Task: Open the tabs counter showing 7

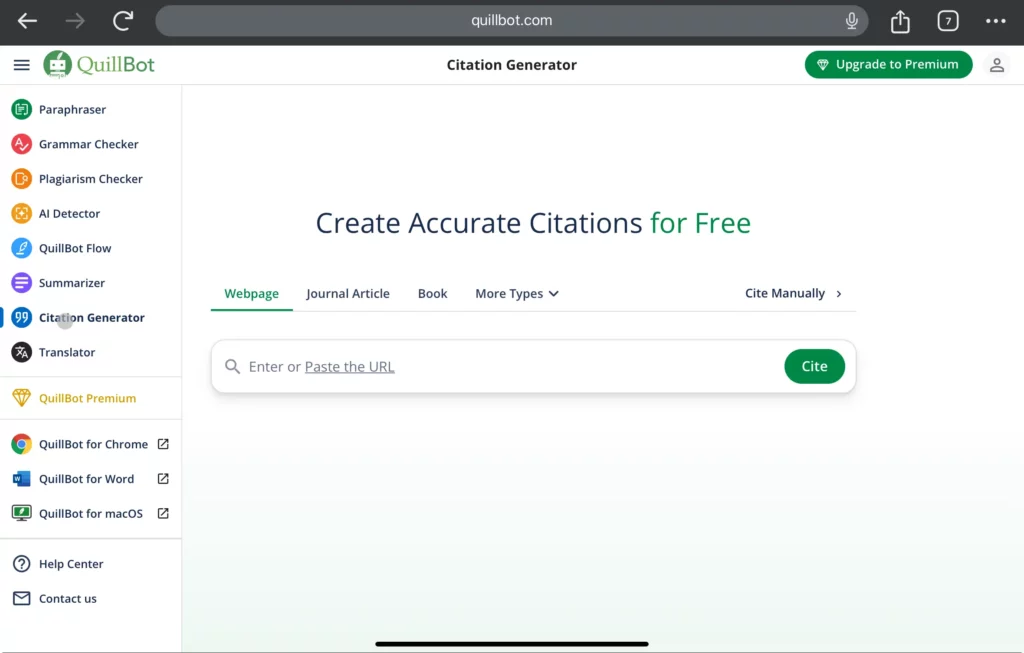Action: coord(948,21)
